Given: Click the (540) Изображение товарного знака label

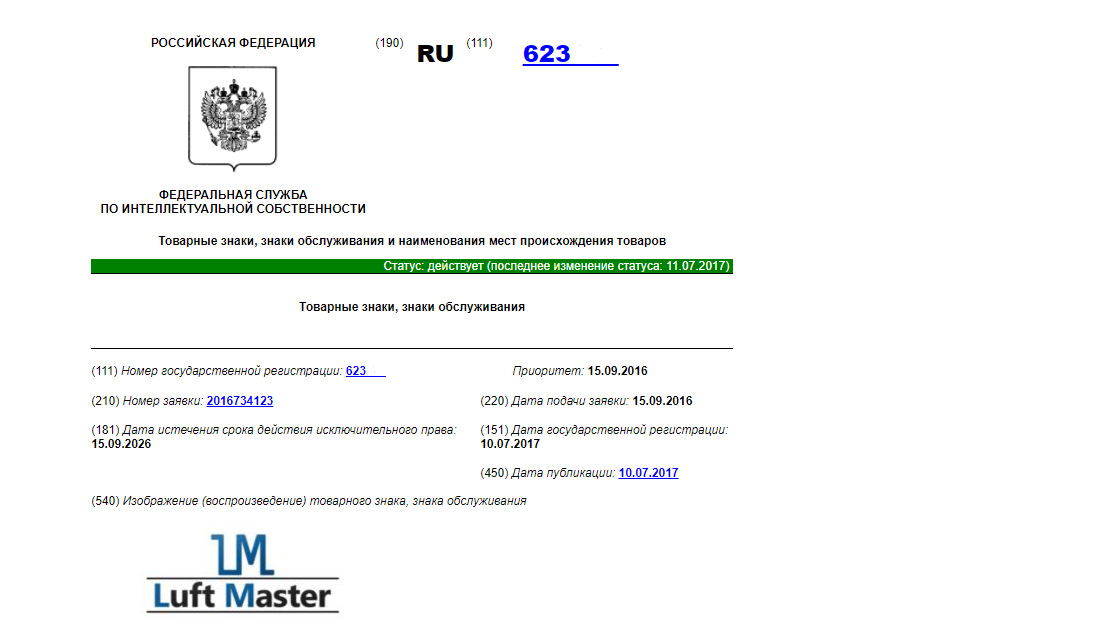Looking at the screenshot, I should click(x=309, y=501).
